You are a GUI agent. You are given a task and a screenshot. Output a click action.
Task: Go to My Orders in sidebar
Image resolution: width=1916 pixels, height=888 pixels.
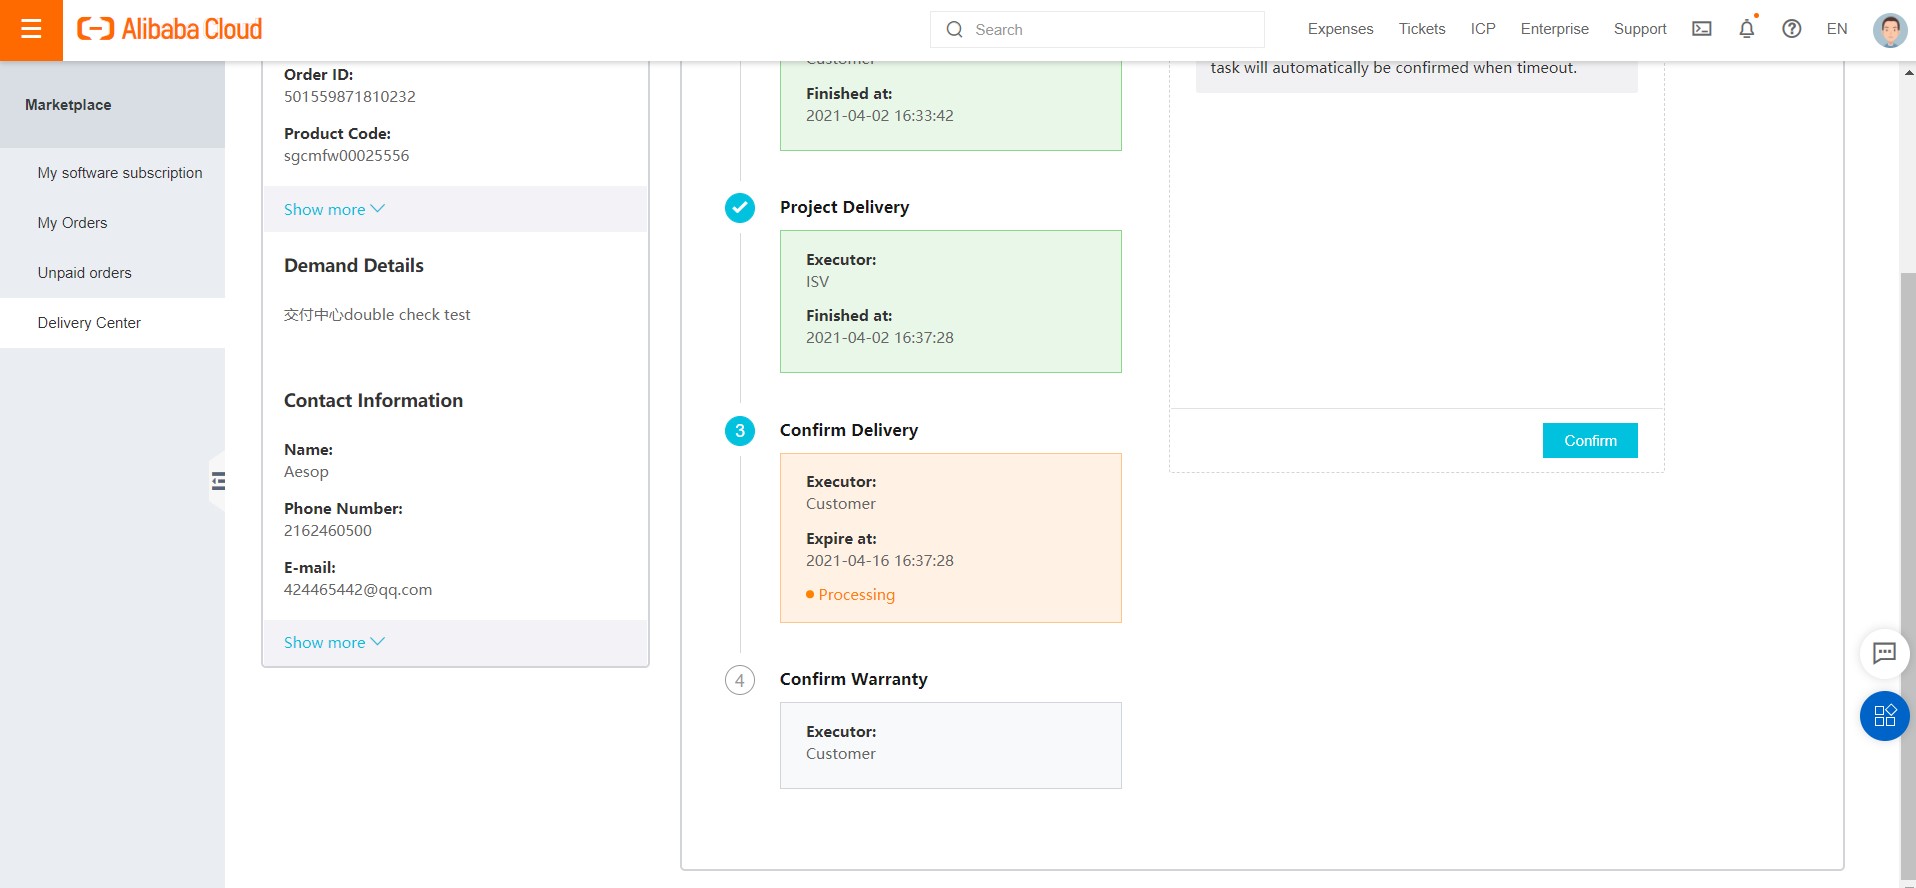(72, 223)
